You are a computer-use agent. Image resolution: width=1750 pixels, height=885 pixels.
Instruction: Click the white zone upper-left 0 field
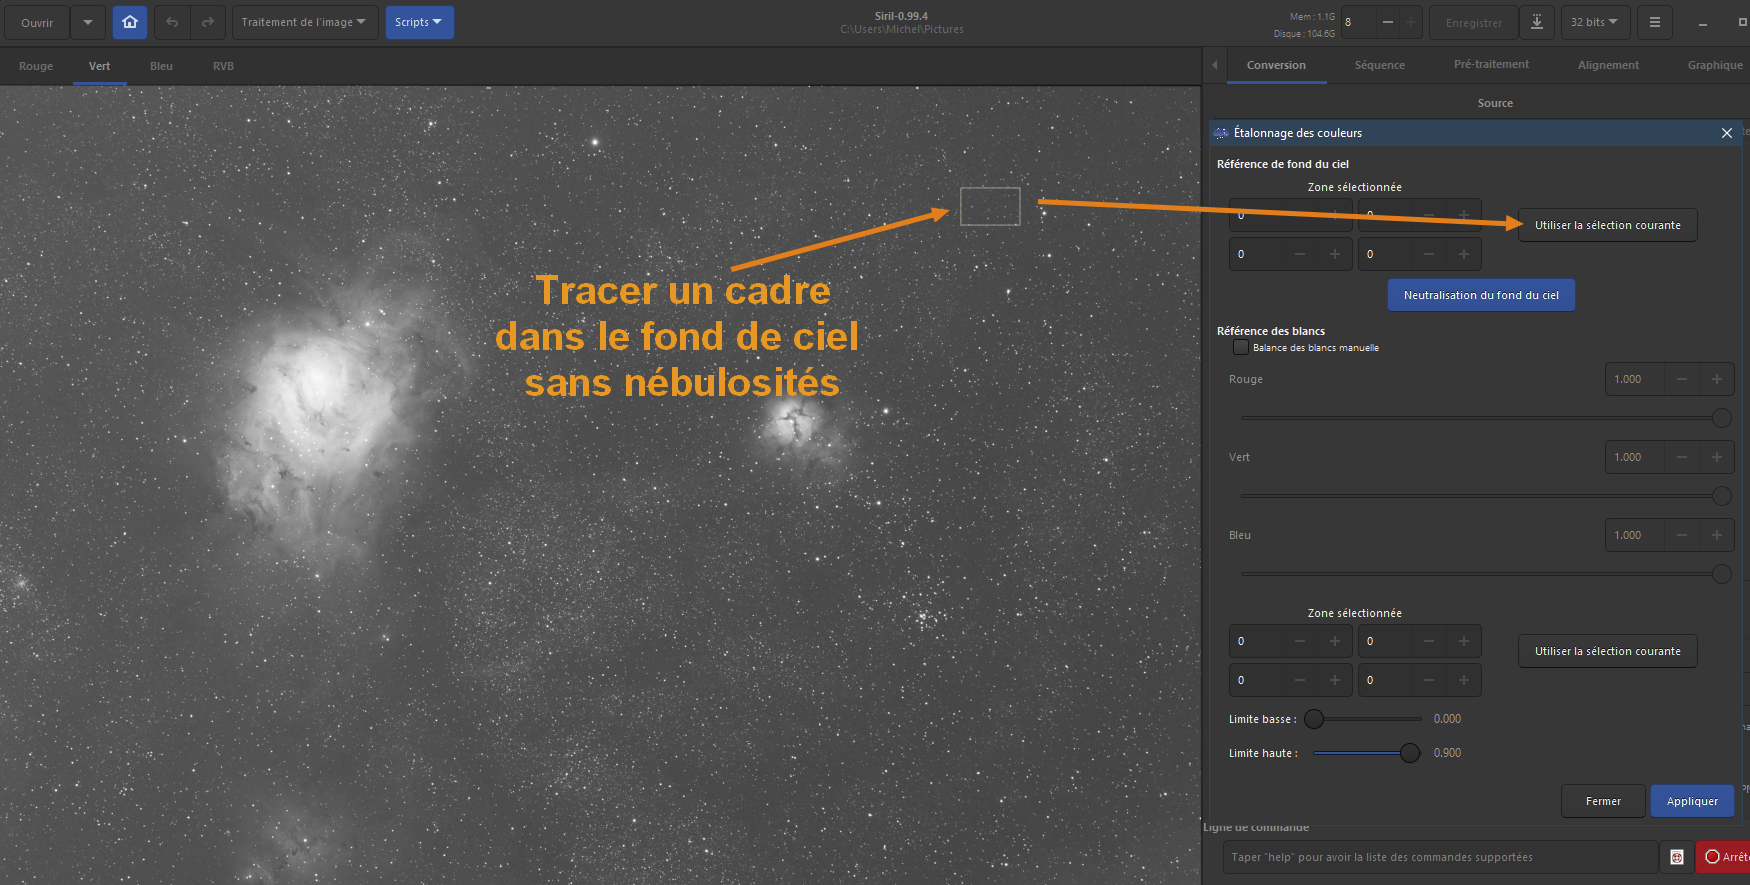[1257, 641]
